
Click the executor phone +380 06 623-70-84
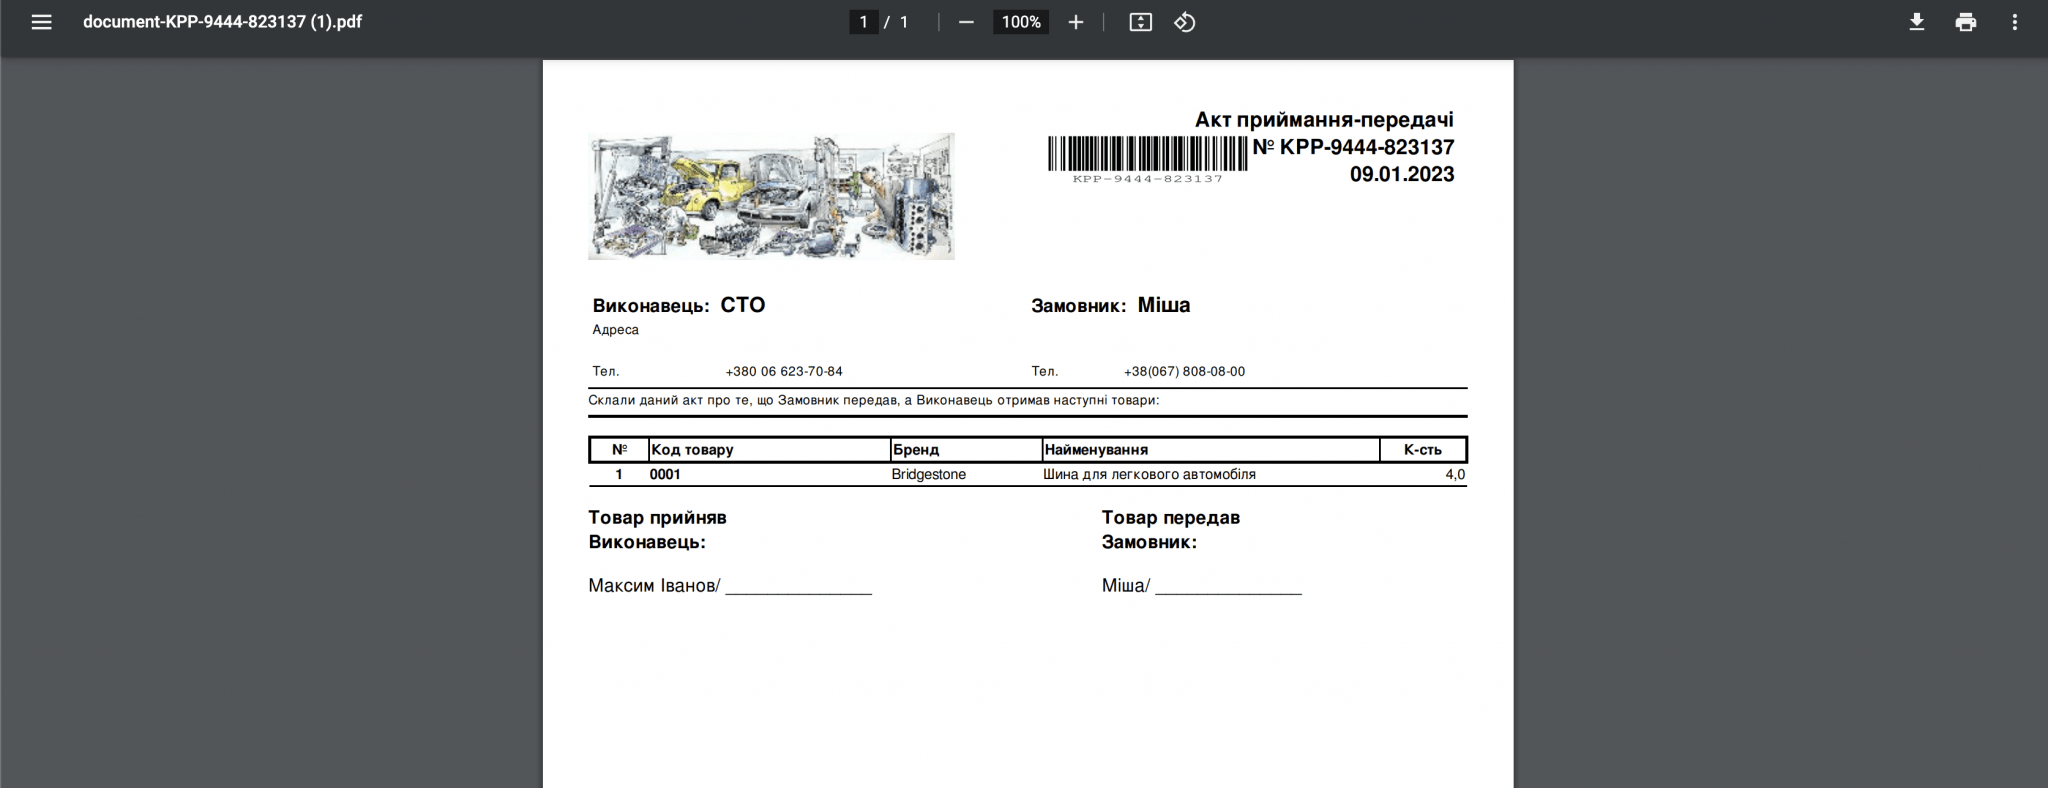[x=784, y=371]
